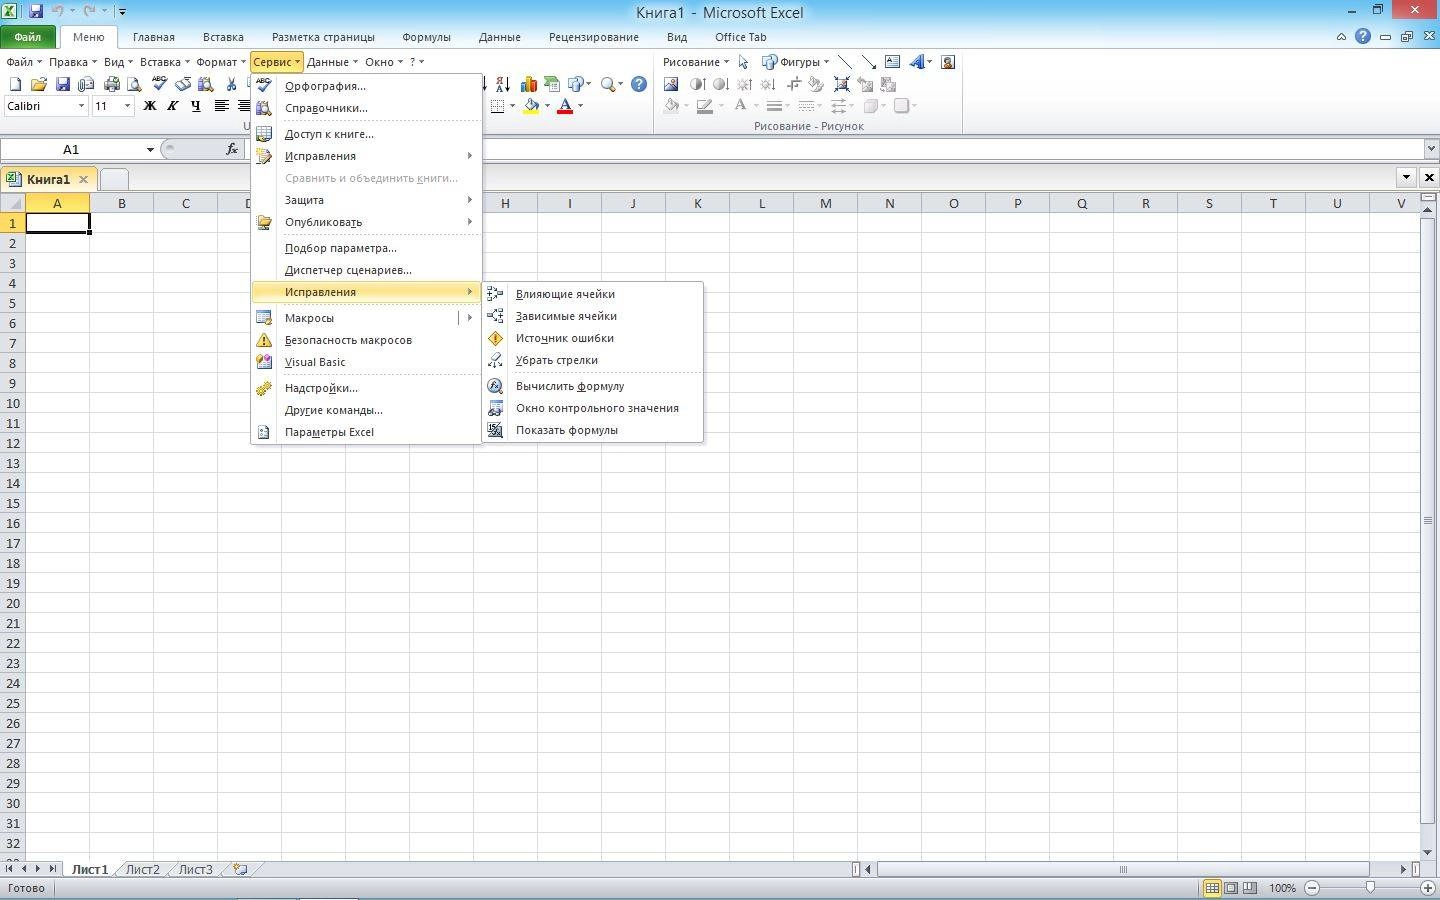Toggle Bold (Ж) formatting
Image resolution: width=1440 pixels, height=900 pixels.
click(150, 106)
